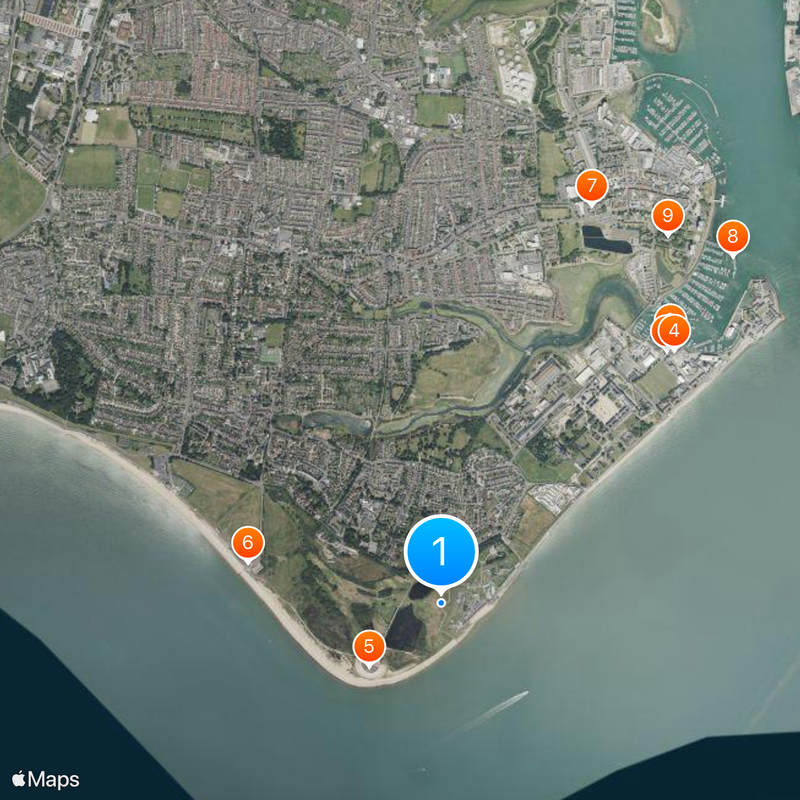
Task: Tap the orange pin numbered 5
Action: (369, 647)
